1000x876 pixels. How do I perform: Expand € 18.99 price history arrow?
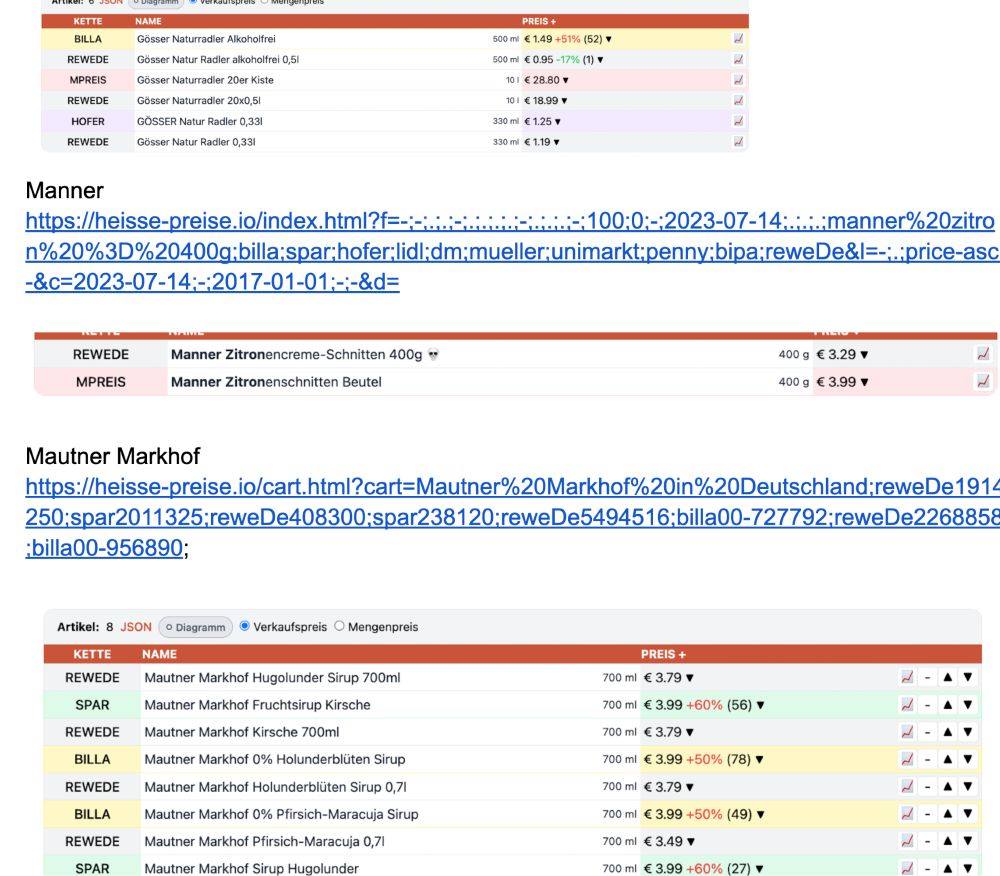(564, 101)
